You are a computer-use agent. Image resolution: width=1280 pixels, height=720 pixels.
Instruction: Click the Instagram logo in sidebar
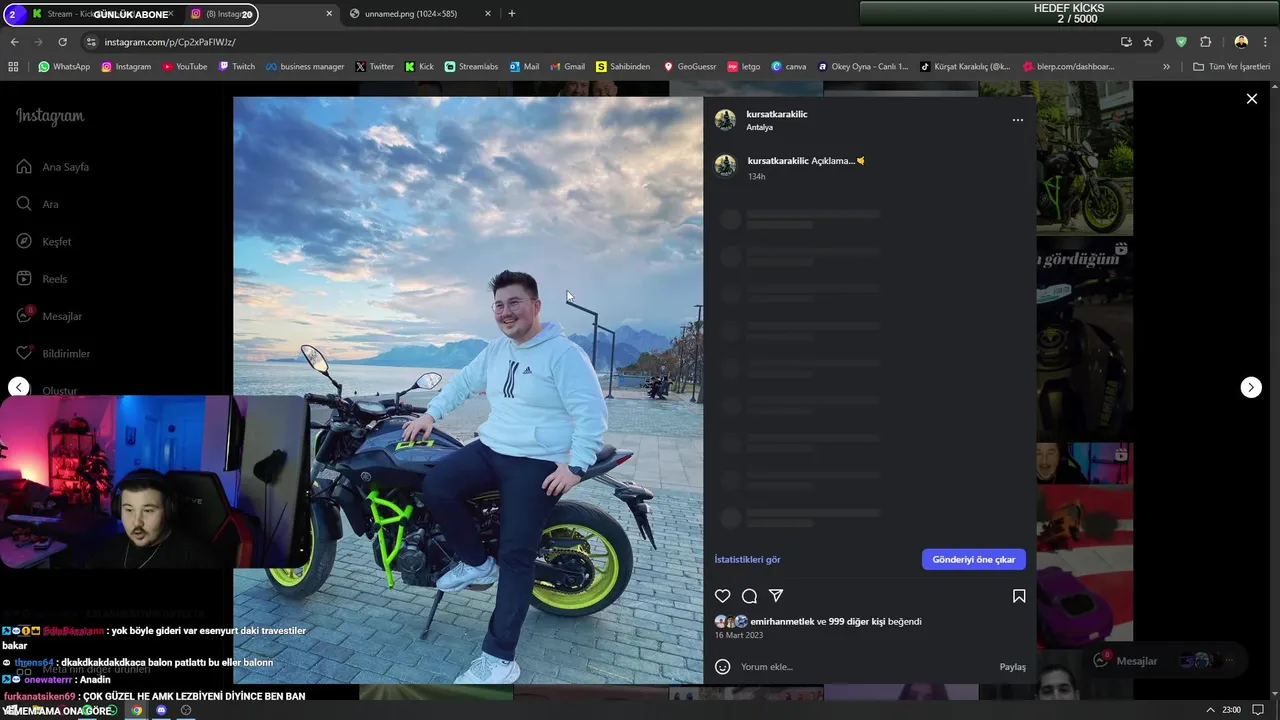(50, 116)
